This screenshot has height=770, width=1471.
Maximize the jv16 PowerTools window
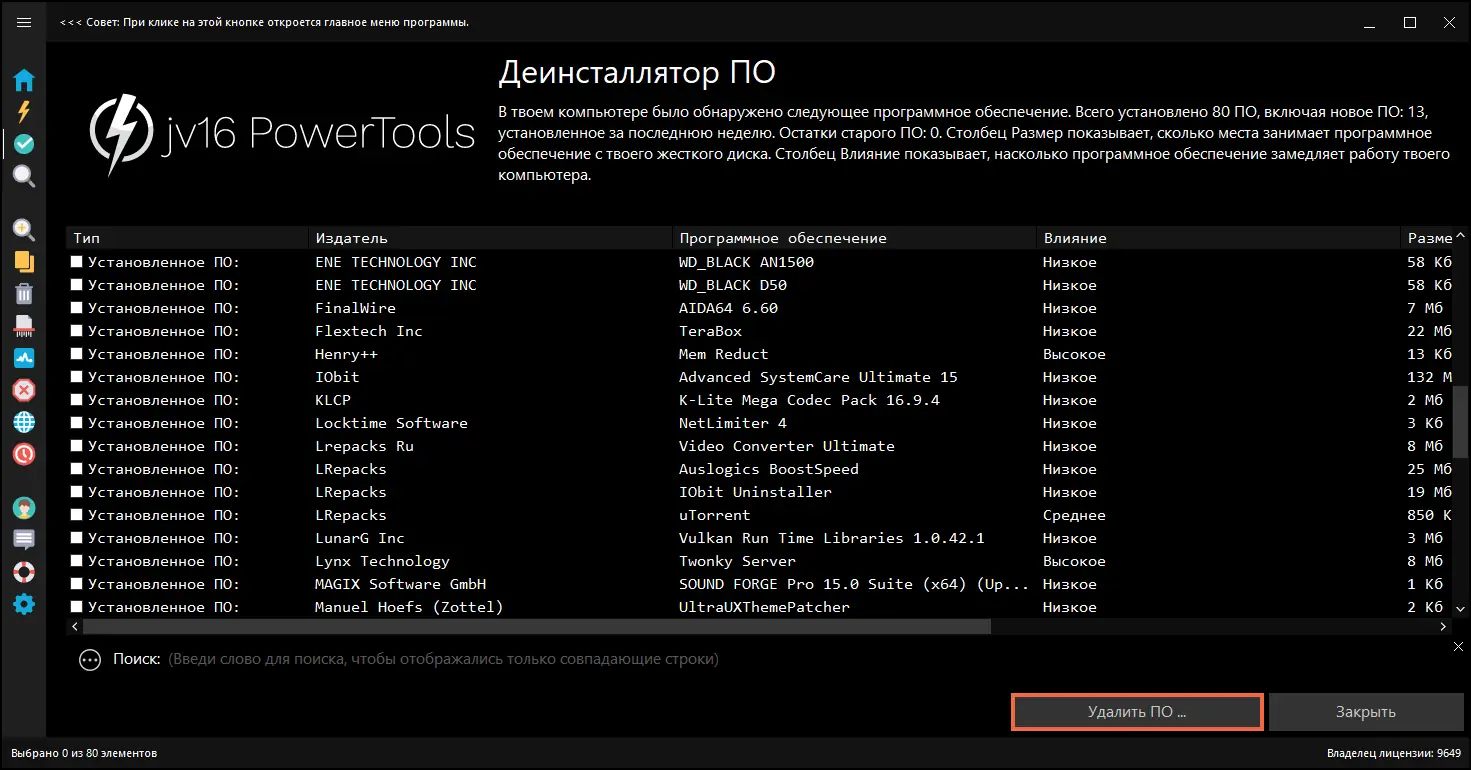pos(1409,22)
